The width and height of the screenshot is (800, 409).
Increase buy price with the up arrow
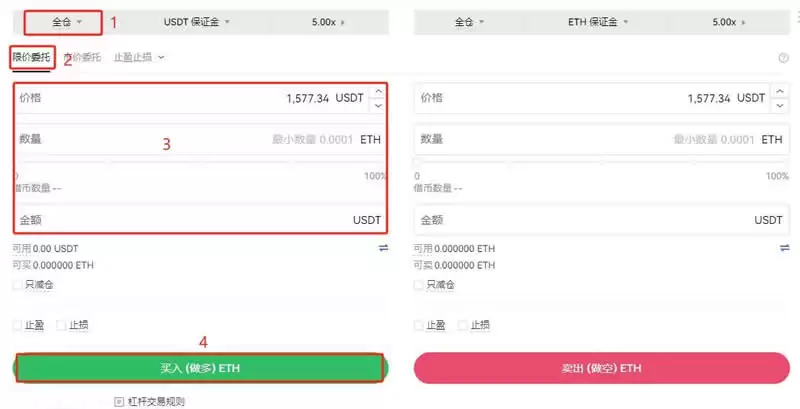[x=377, y=92]
